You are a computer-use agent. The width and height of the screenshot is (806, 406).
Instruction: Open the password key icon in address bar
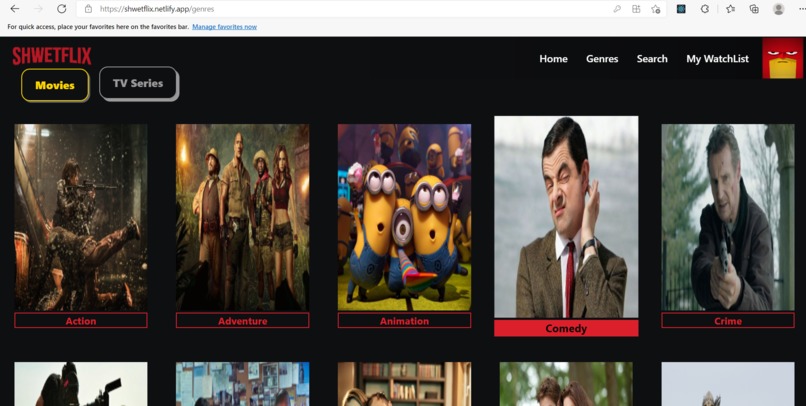pyautogui.click(x=617, y=9)
